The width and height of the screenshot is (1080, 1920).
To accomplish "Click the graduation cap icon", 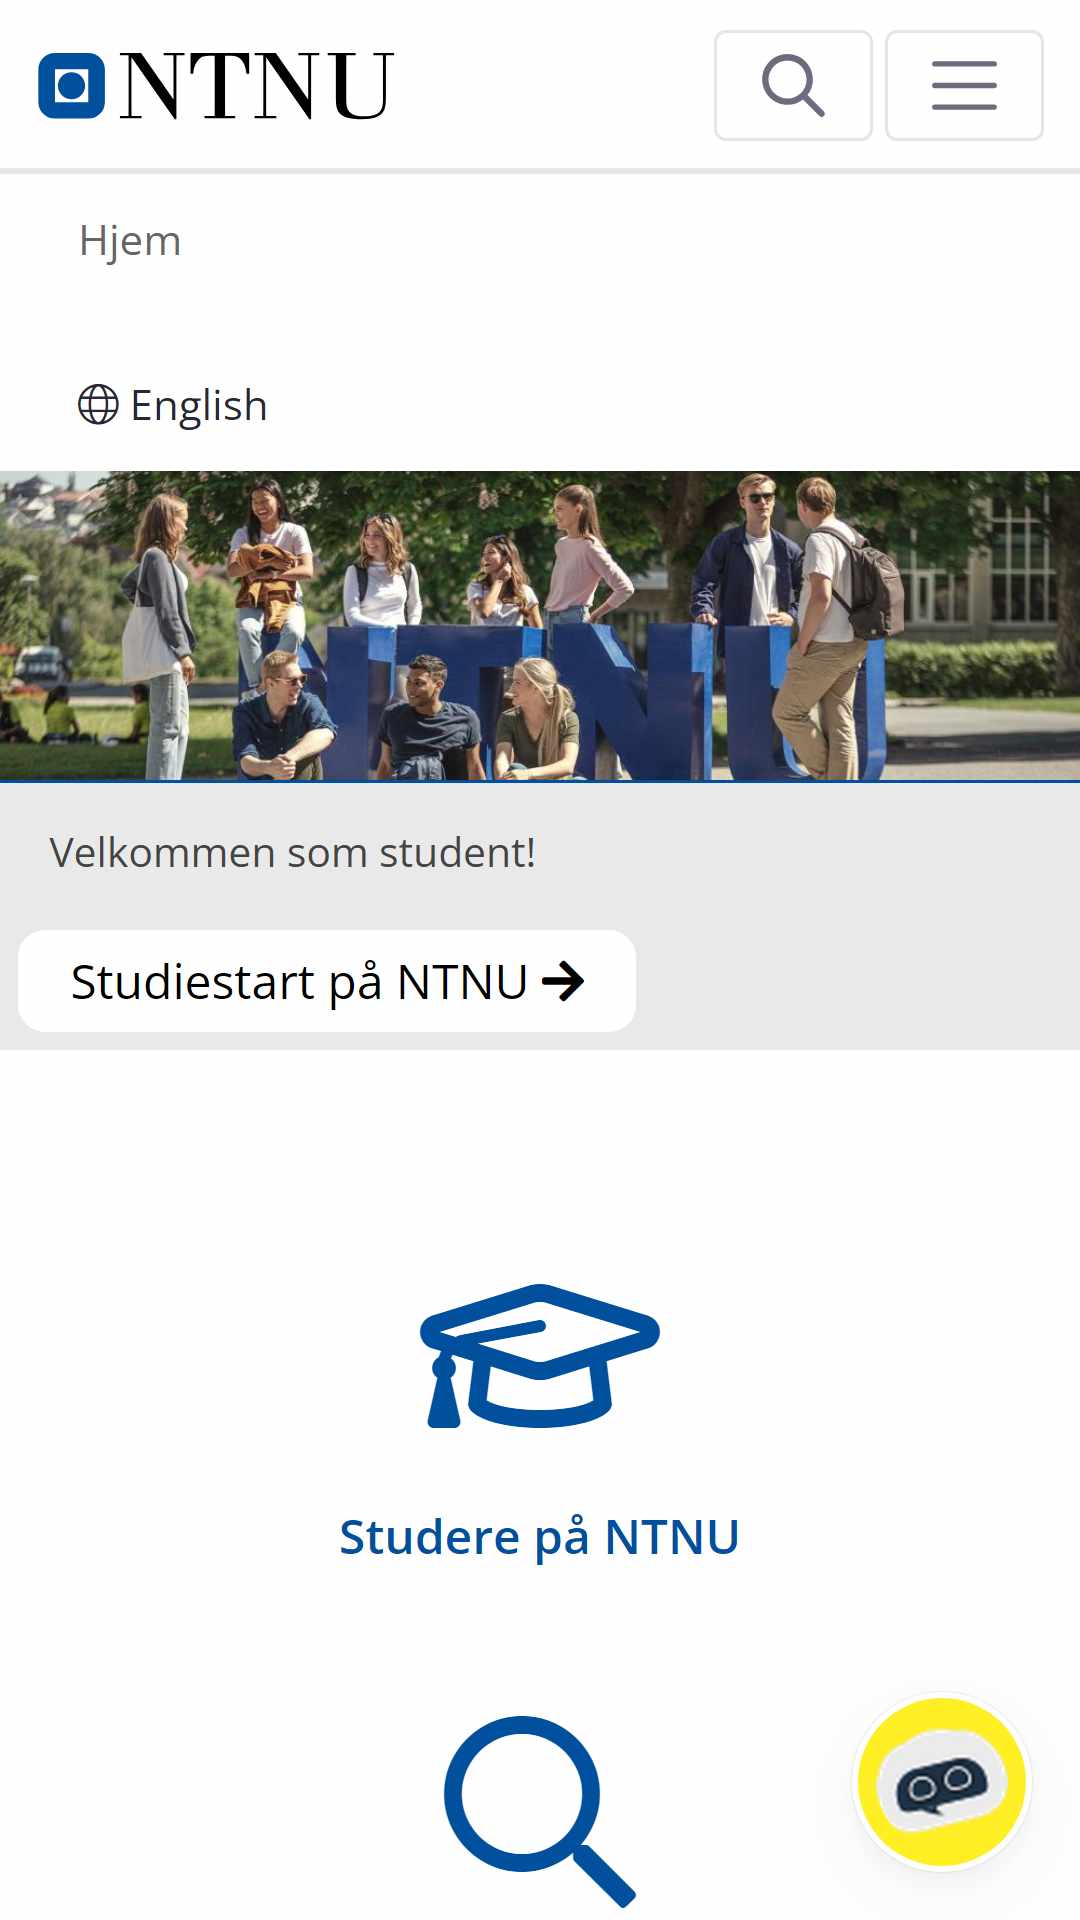I will (x=540, y=1356).
